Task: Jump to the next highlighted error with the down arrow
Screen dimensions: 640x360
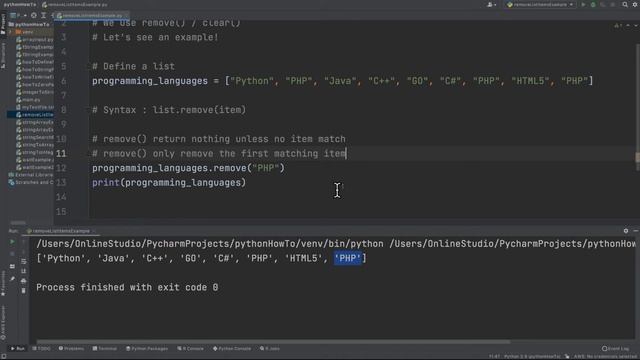Action: 635,25
